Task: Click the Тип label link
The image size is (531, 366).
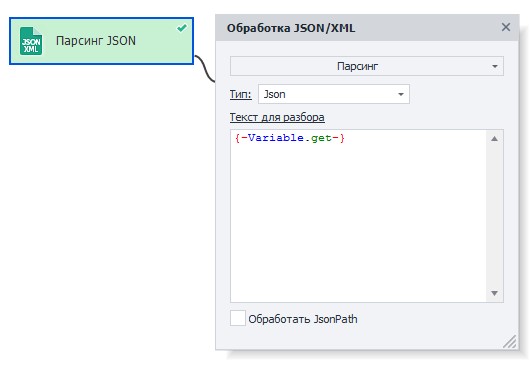Action: [x=240, y=94]
